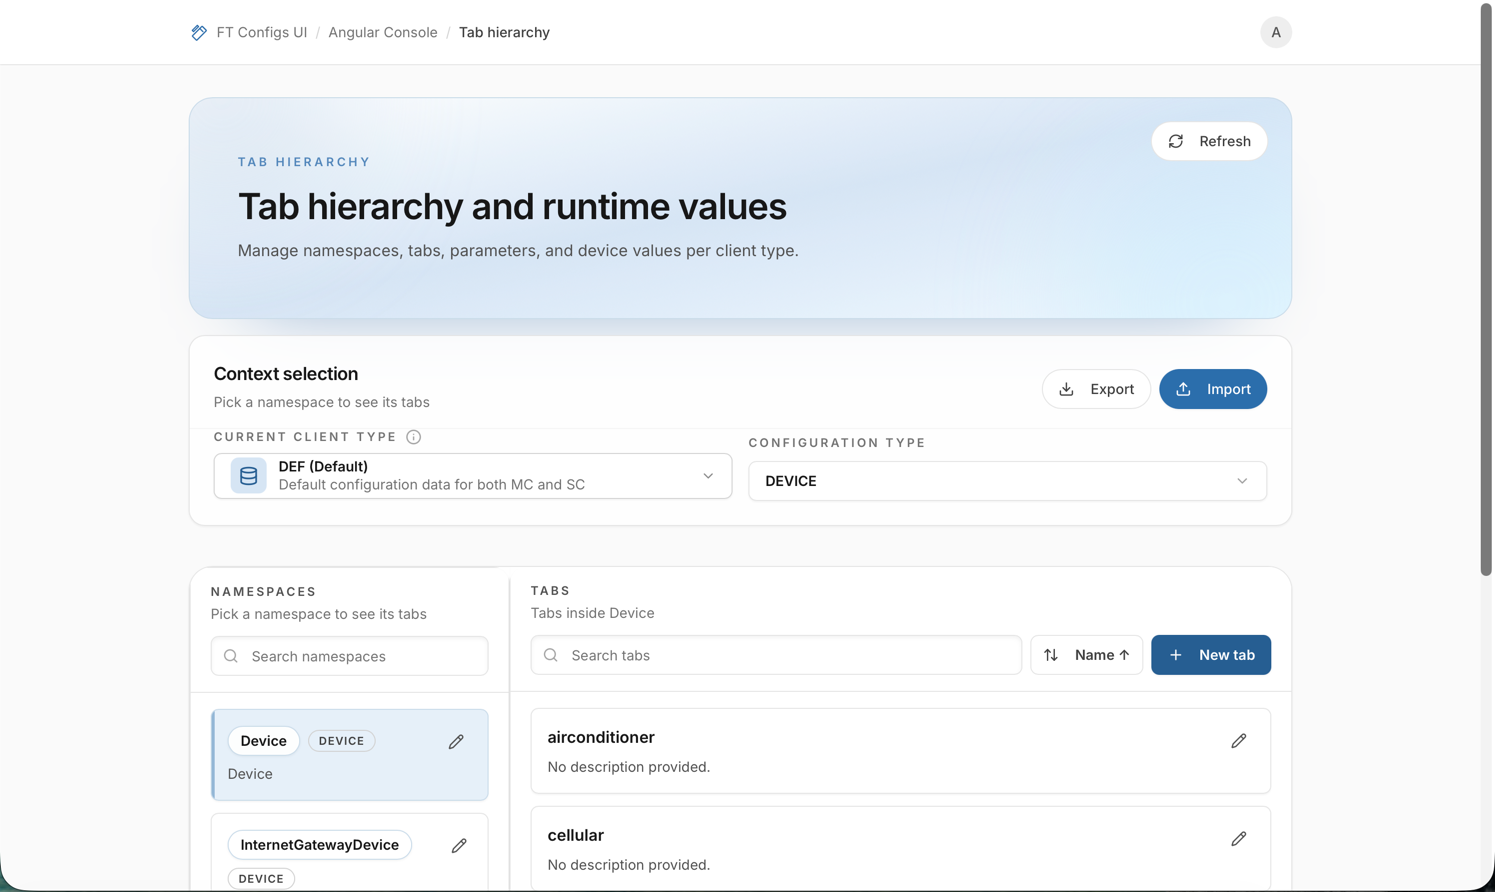Click the database icon in client type selector
This screenshot has width=1495, height=892.
[248, 476]
